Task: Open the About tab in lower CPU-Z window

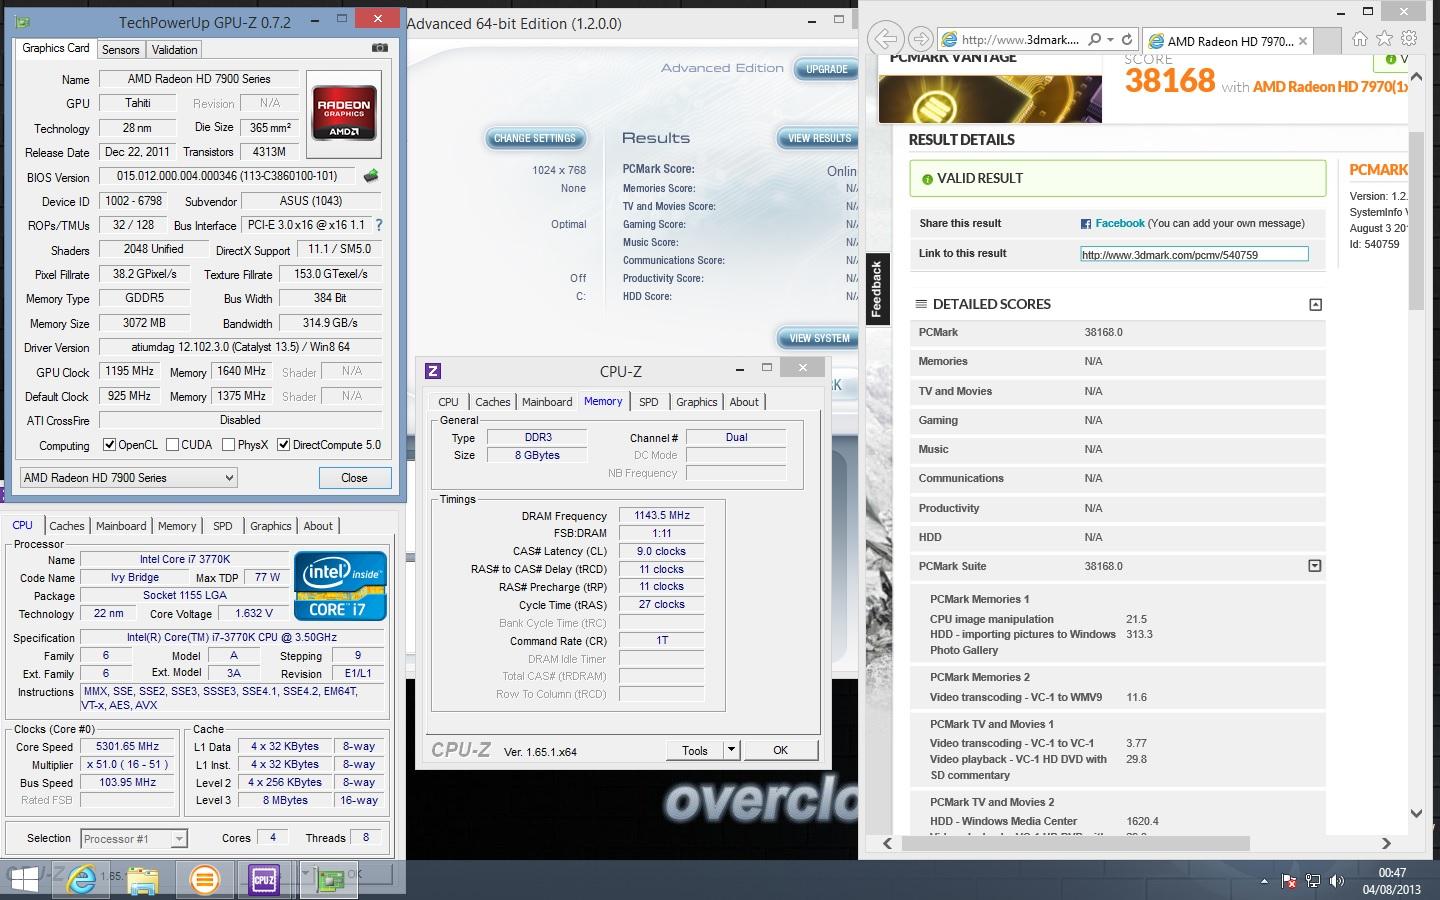Action: [318, 526]
